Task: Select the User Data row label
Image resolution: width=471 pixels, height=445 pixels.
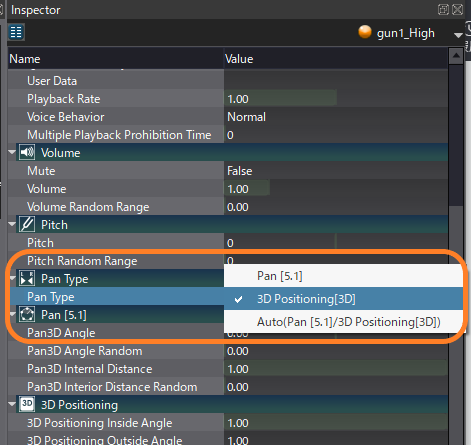Action: (x=52, y=81)
